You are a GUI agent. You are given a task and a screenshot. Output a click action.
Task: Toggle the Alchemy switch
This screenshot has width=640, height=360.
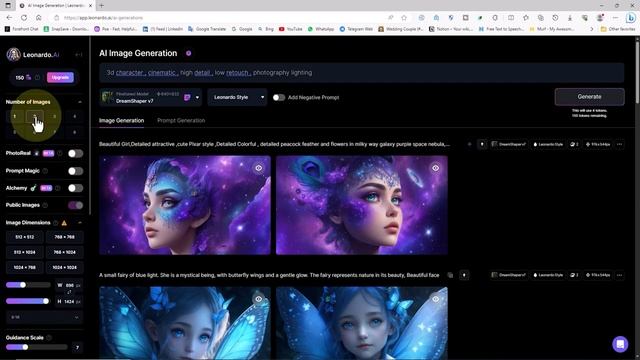click(76, 188)
